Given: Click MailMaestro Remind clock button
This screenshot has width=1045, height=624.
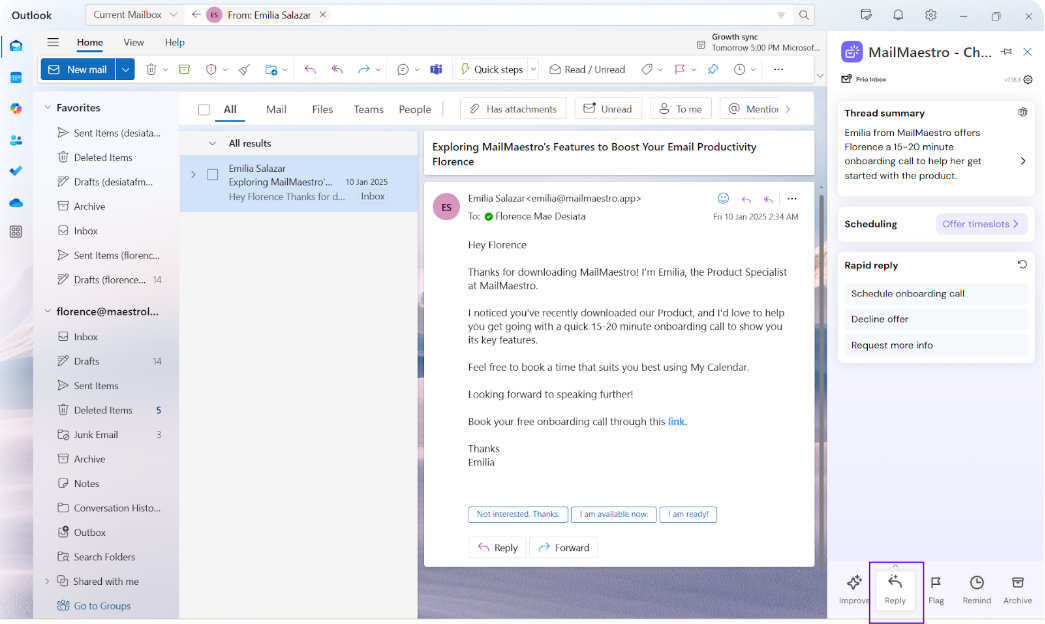Looking at the screenshot, I should pos(976,589).
